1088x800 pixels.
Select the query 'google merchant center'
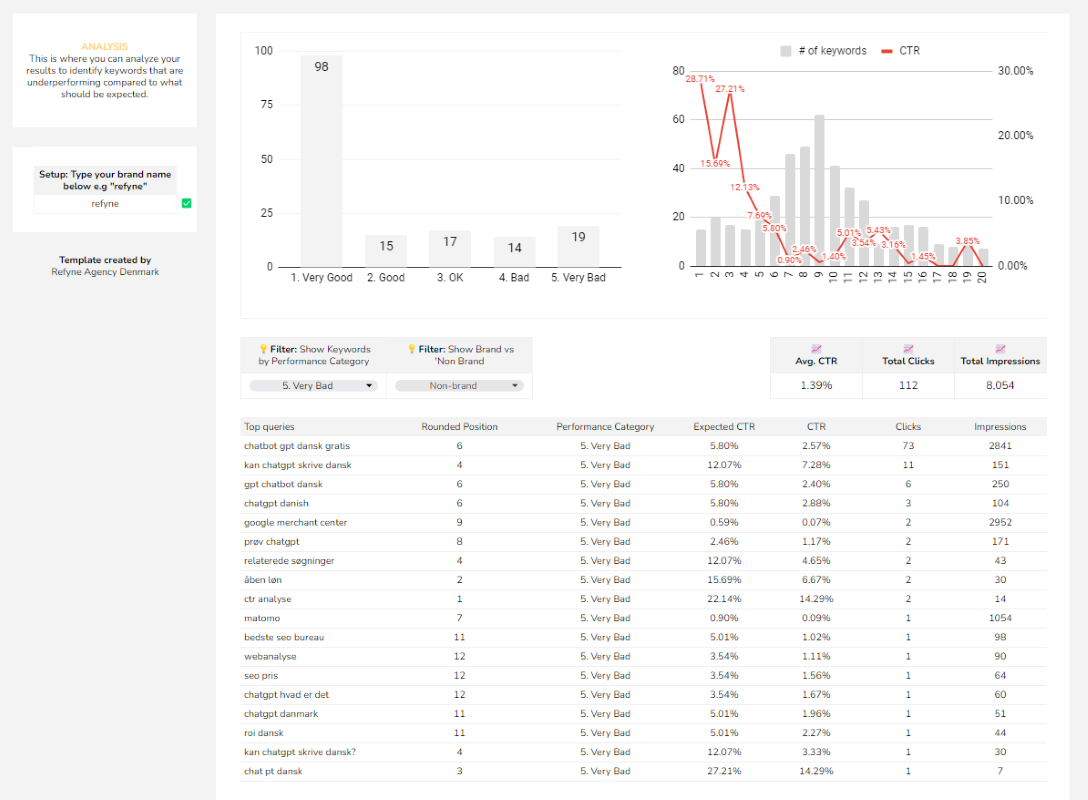click(x=296, y=522)
